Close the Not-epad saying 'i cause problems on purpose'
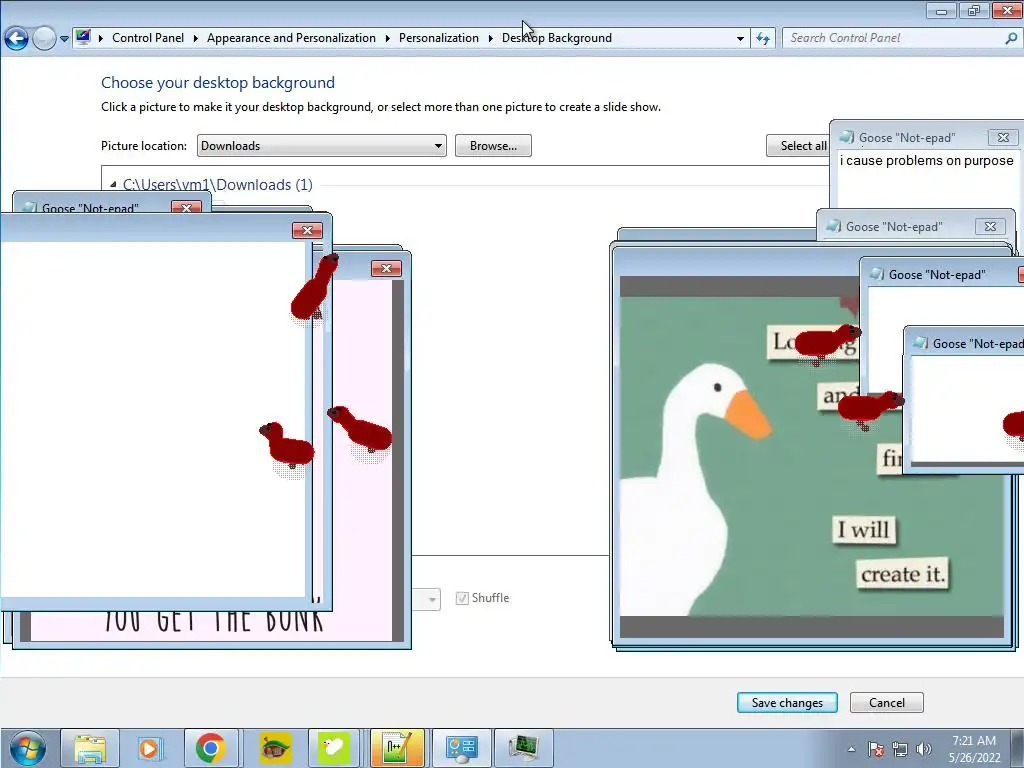1024x768 pixels. click(1003, 137)
